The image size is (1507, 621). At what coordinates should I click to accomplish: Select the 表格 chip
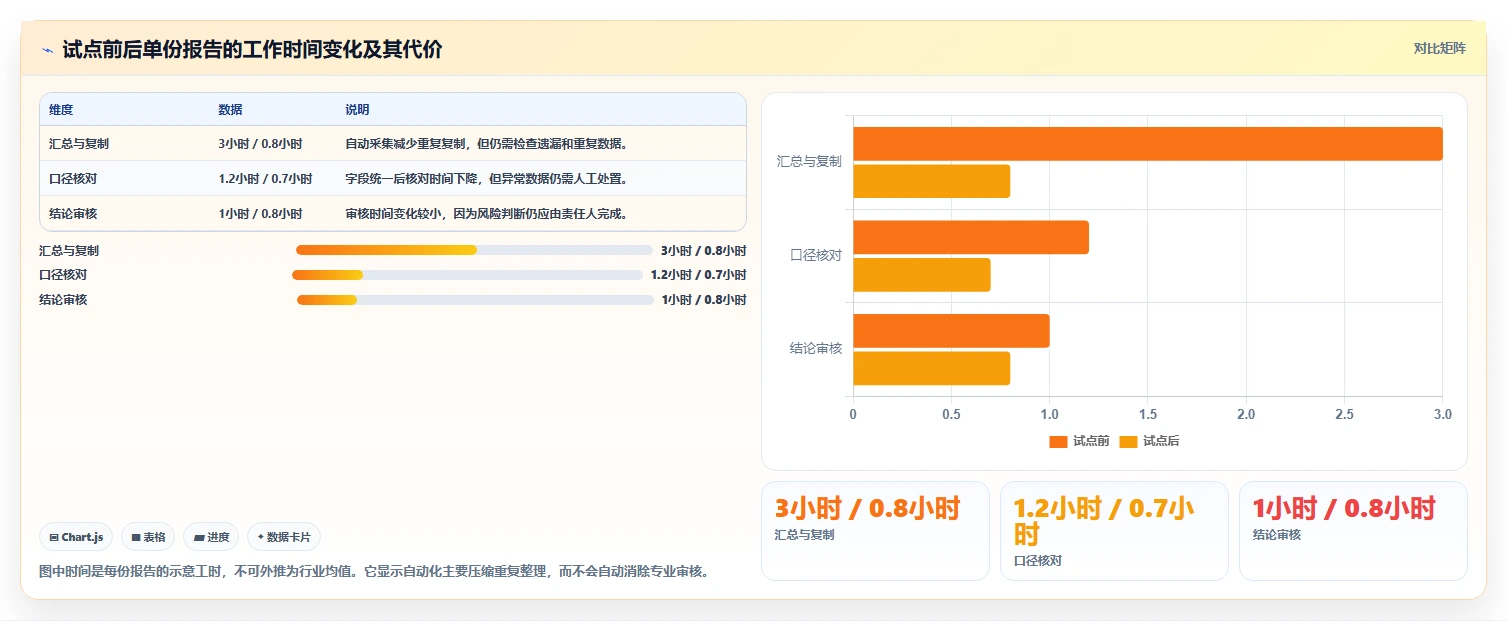[148, 537]
